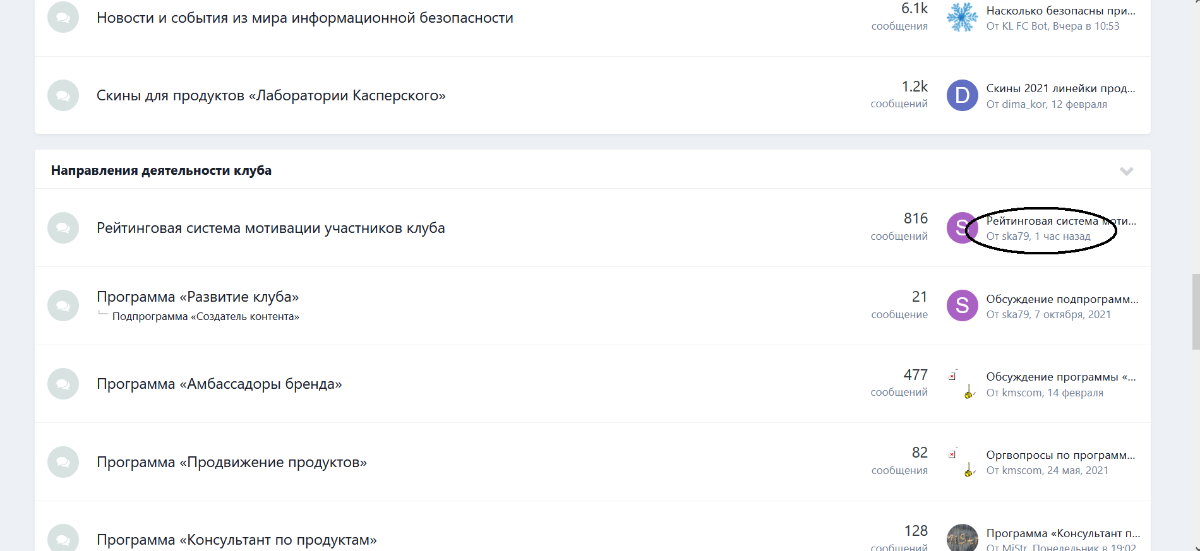This screenshot has width=1200, height=551.
Task: Click the date Вчера в 10:53
Action: 1086,26
